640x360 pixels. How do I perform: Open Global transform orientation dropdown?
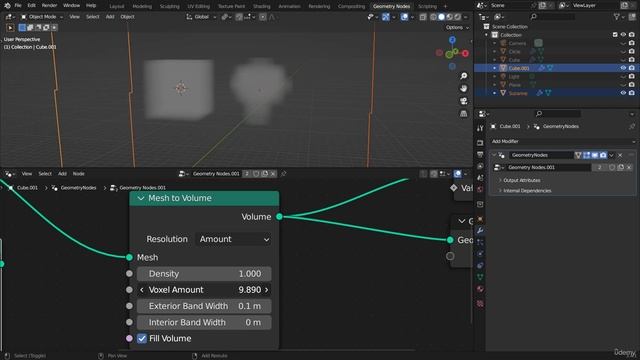click(201, 17)
